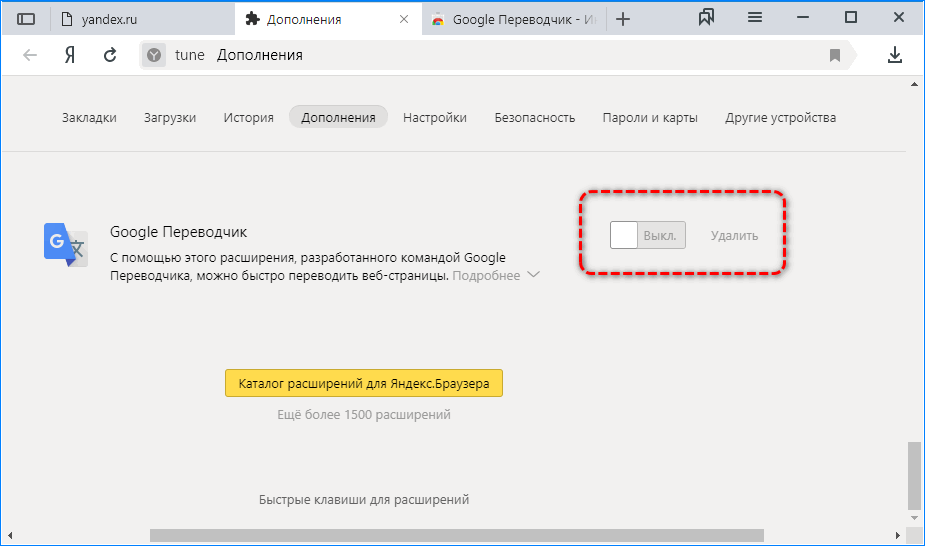
Task: Open a new tab with plus icon
Action: (623, 19)
